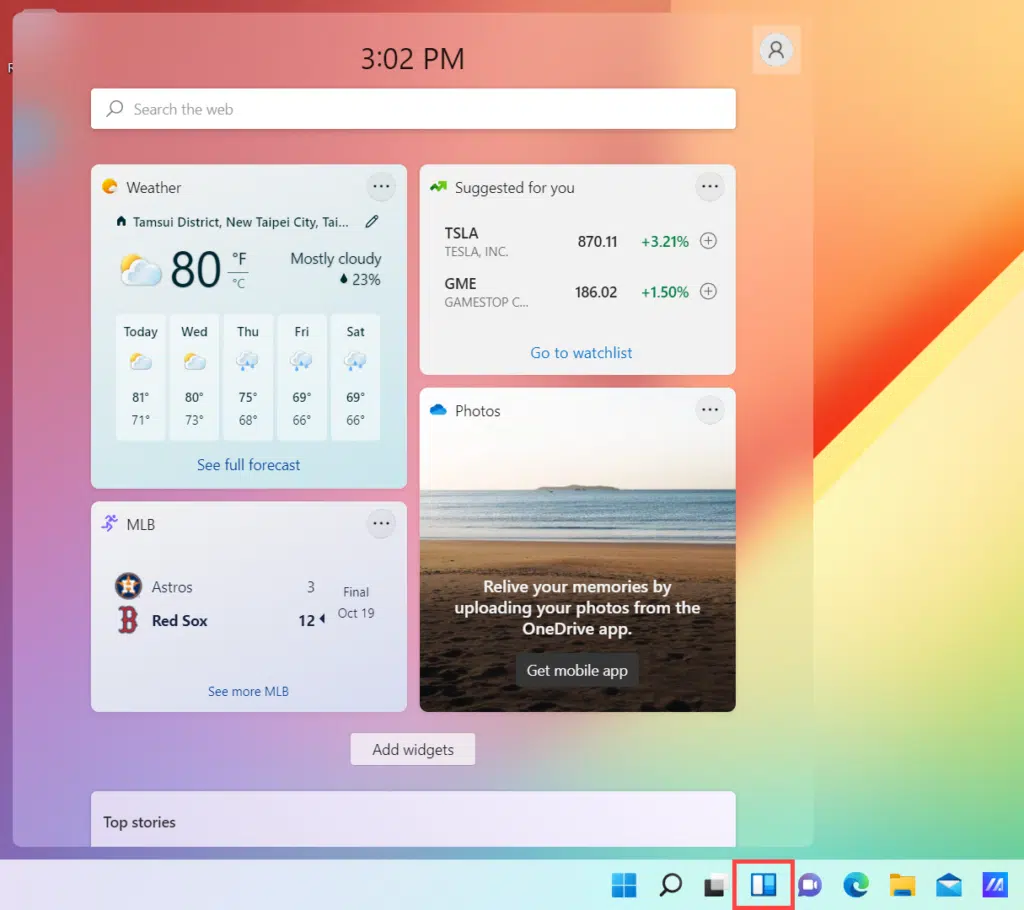The width and height of the screenshot is (1024, 910).
Task: Open the Astros team logo
Action: [x=128, y=586]
